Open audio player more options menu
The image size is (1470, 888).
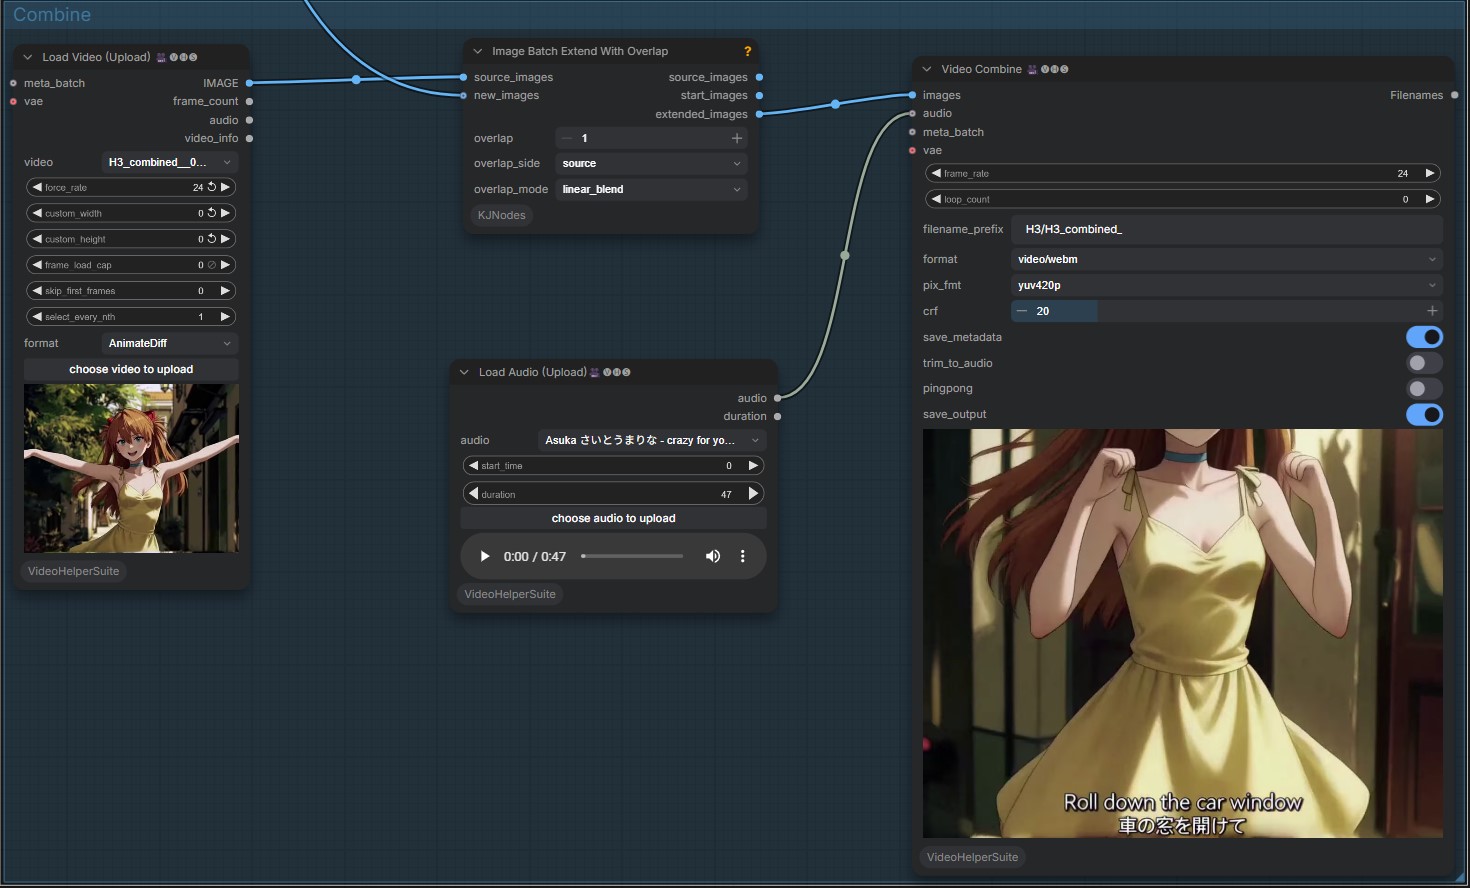coord(742,556)
